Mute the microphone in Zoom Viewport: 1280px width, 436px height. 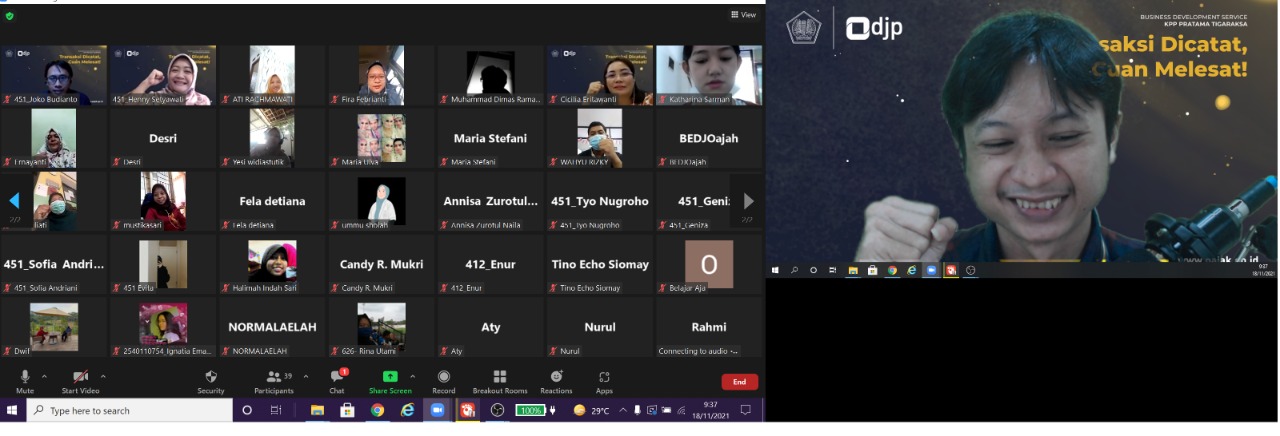click(x=25, y=378)
